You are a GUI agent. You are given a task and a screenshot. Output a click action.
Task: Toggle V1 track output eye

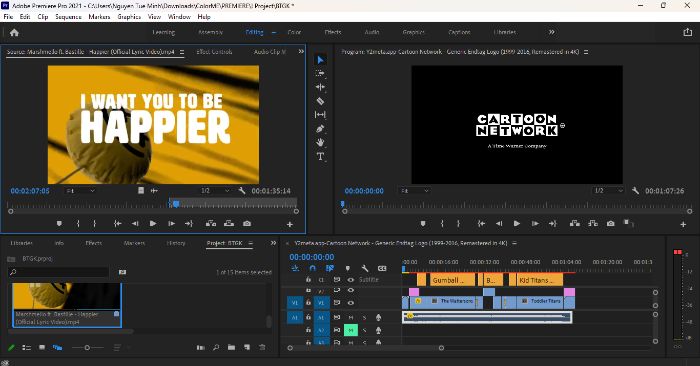[x=350, y=303]
